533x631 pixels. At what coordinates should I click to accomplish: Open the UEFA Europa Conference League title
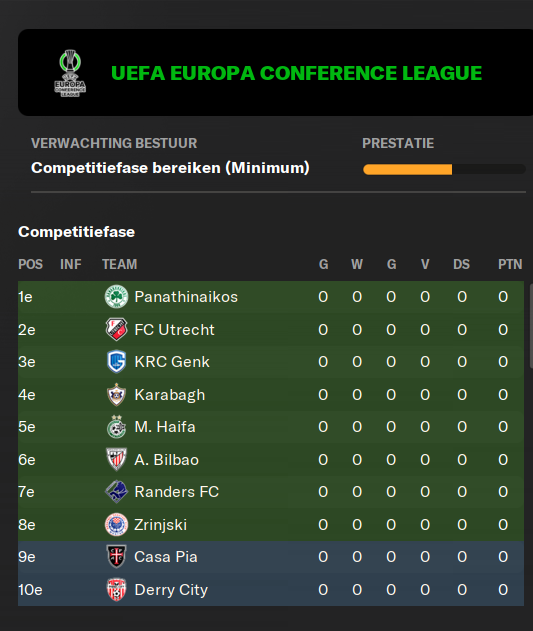[x=296, y=73]
